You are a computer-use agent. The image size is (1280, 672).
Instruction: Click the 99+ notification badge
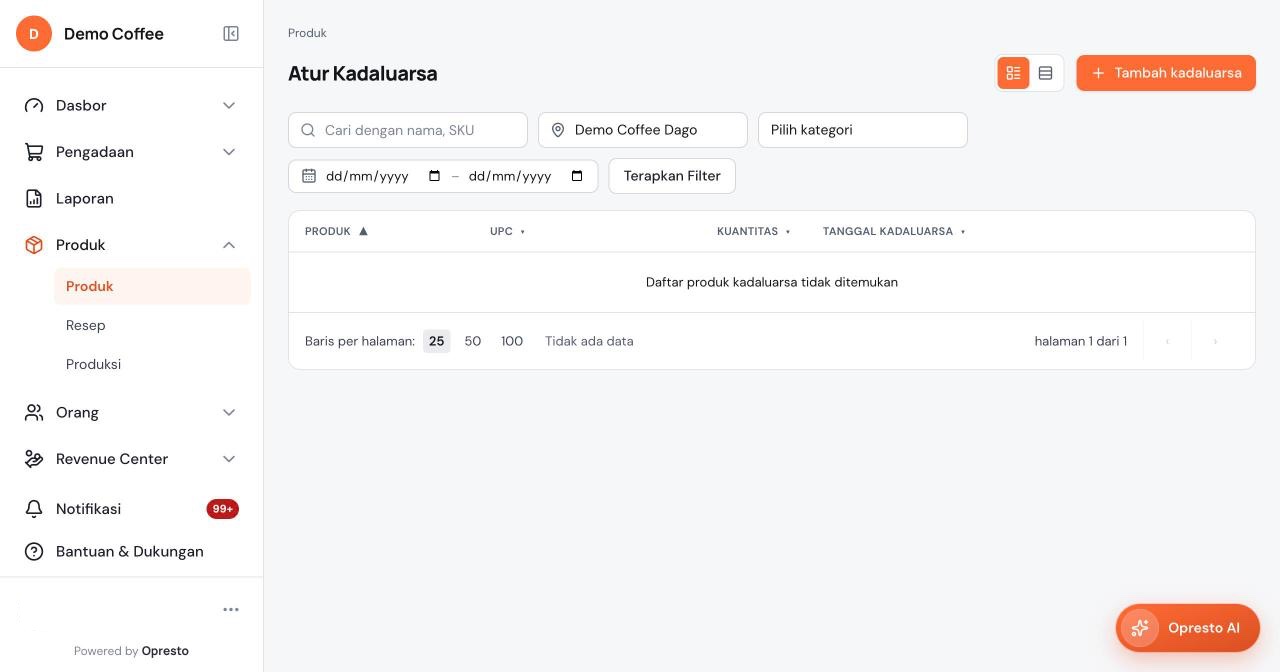click(222, 509)
